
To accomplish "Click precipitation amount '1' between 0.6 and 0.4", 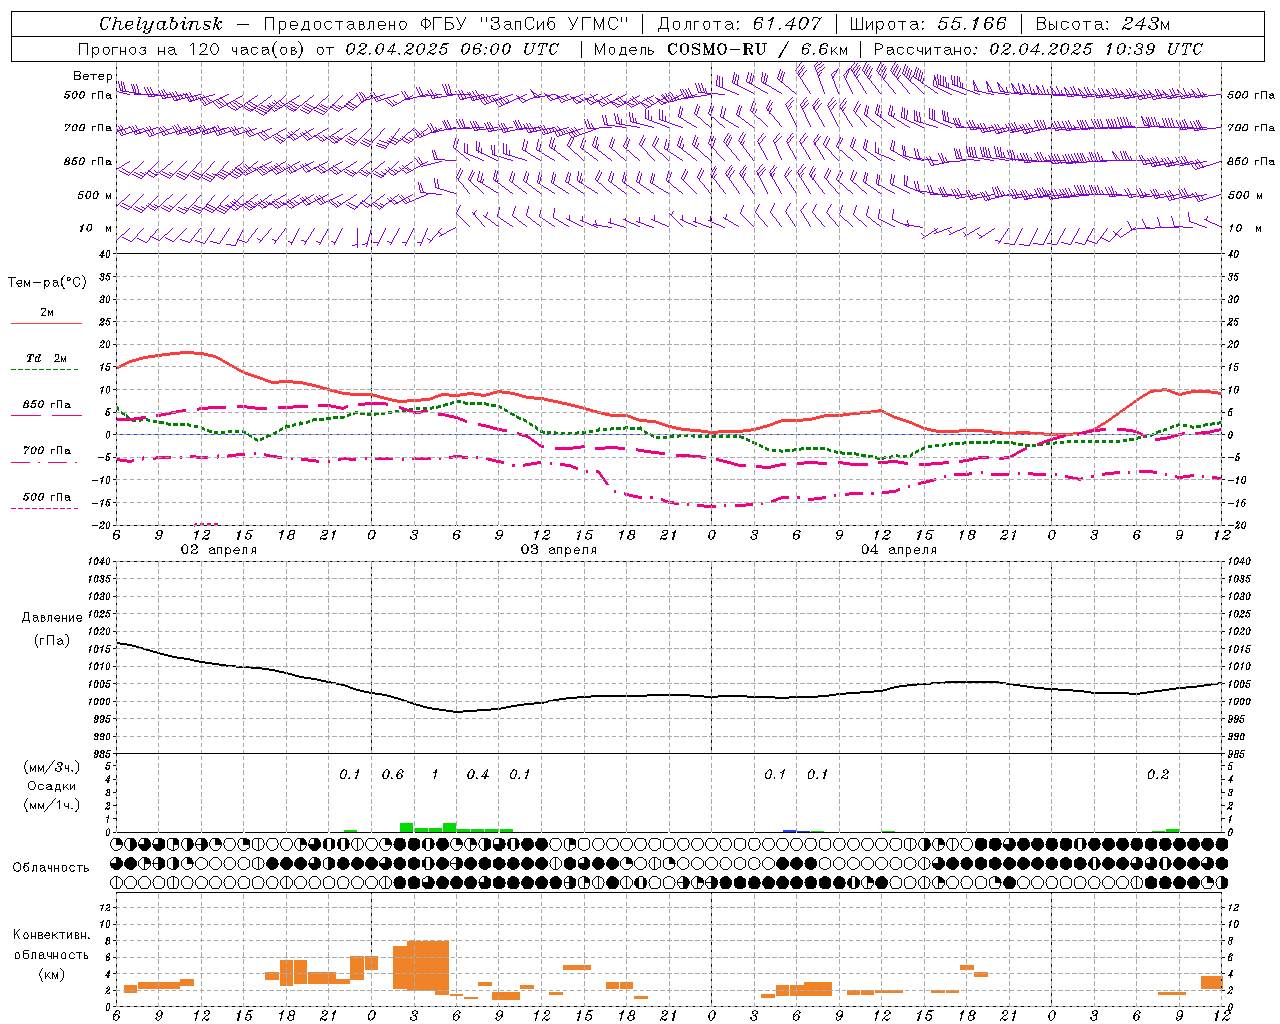I will [435, 774].
